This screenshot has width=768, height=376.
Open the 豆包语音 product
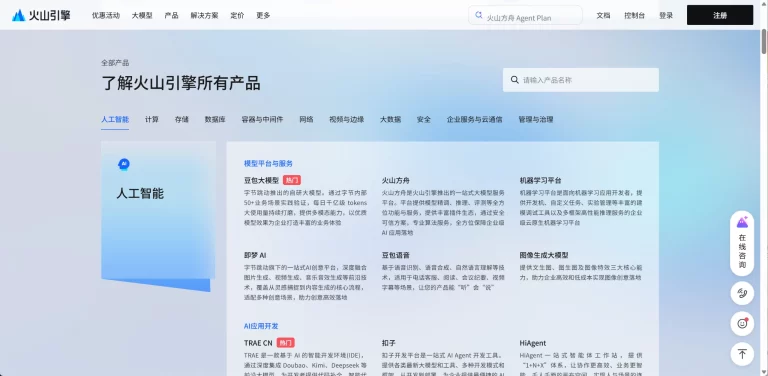click(x=396, y=256)
